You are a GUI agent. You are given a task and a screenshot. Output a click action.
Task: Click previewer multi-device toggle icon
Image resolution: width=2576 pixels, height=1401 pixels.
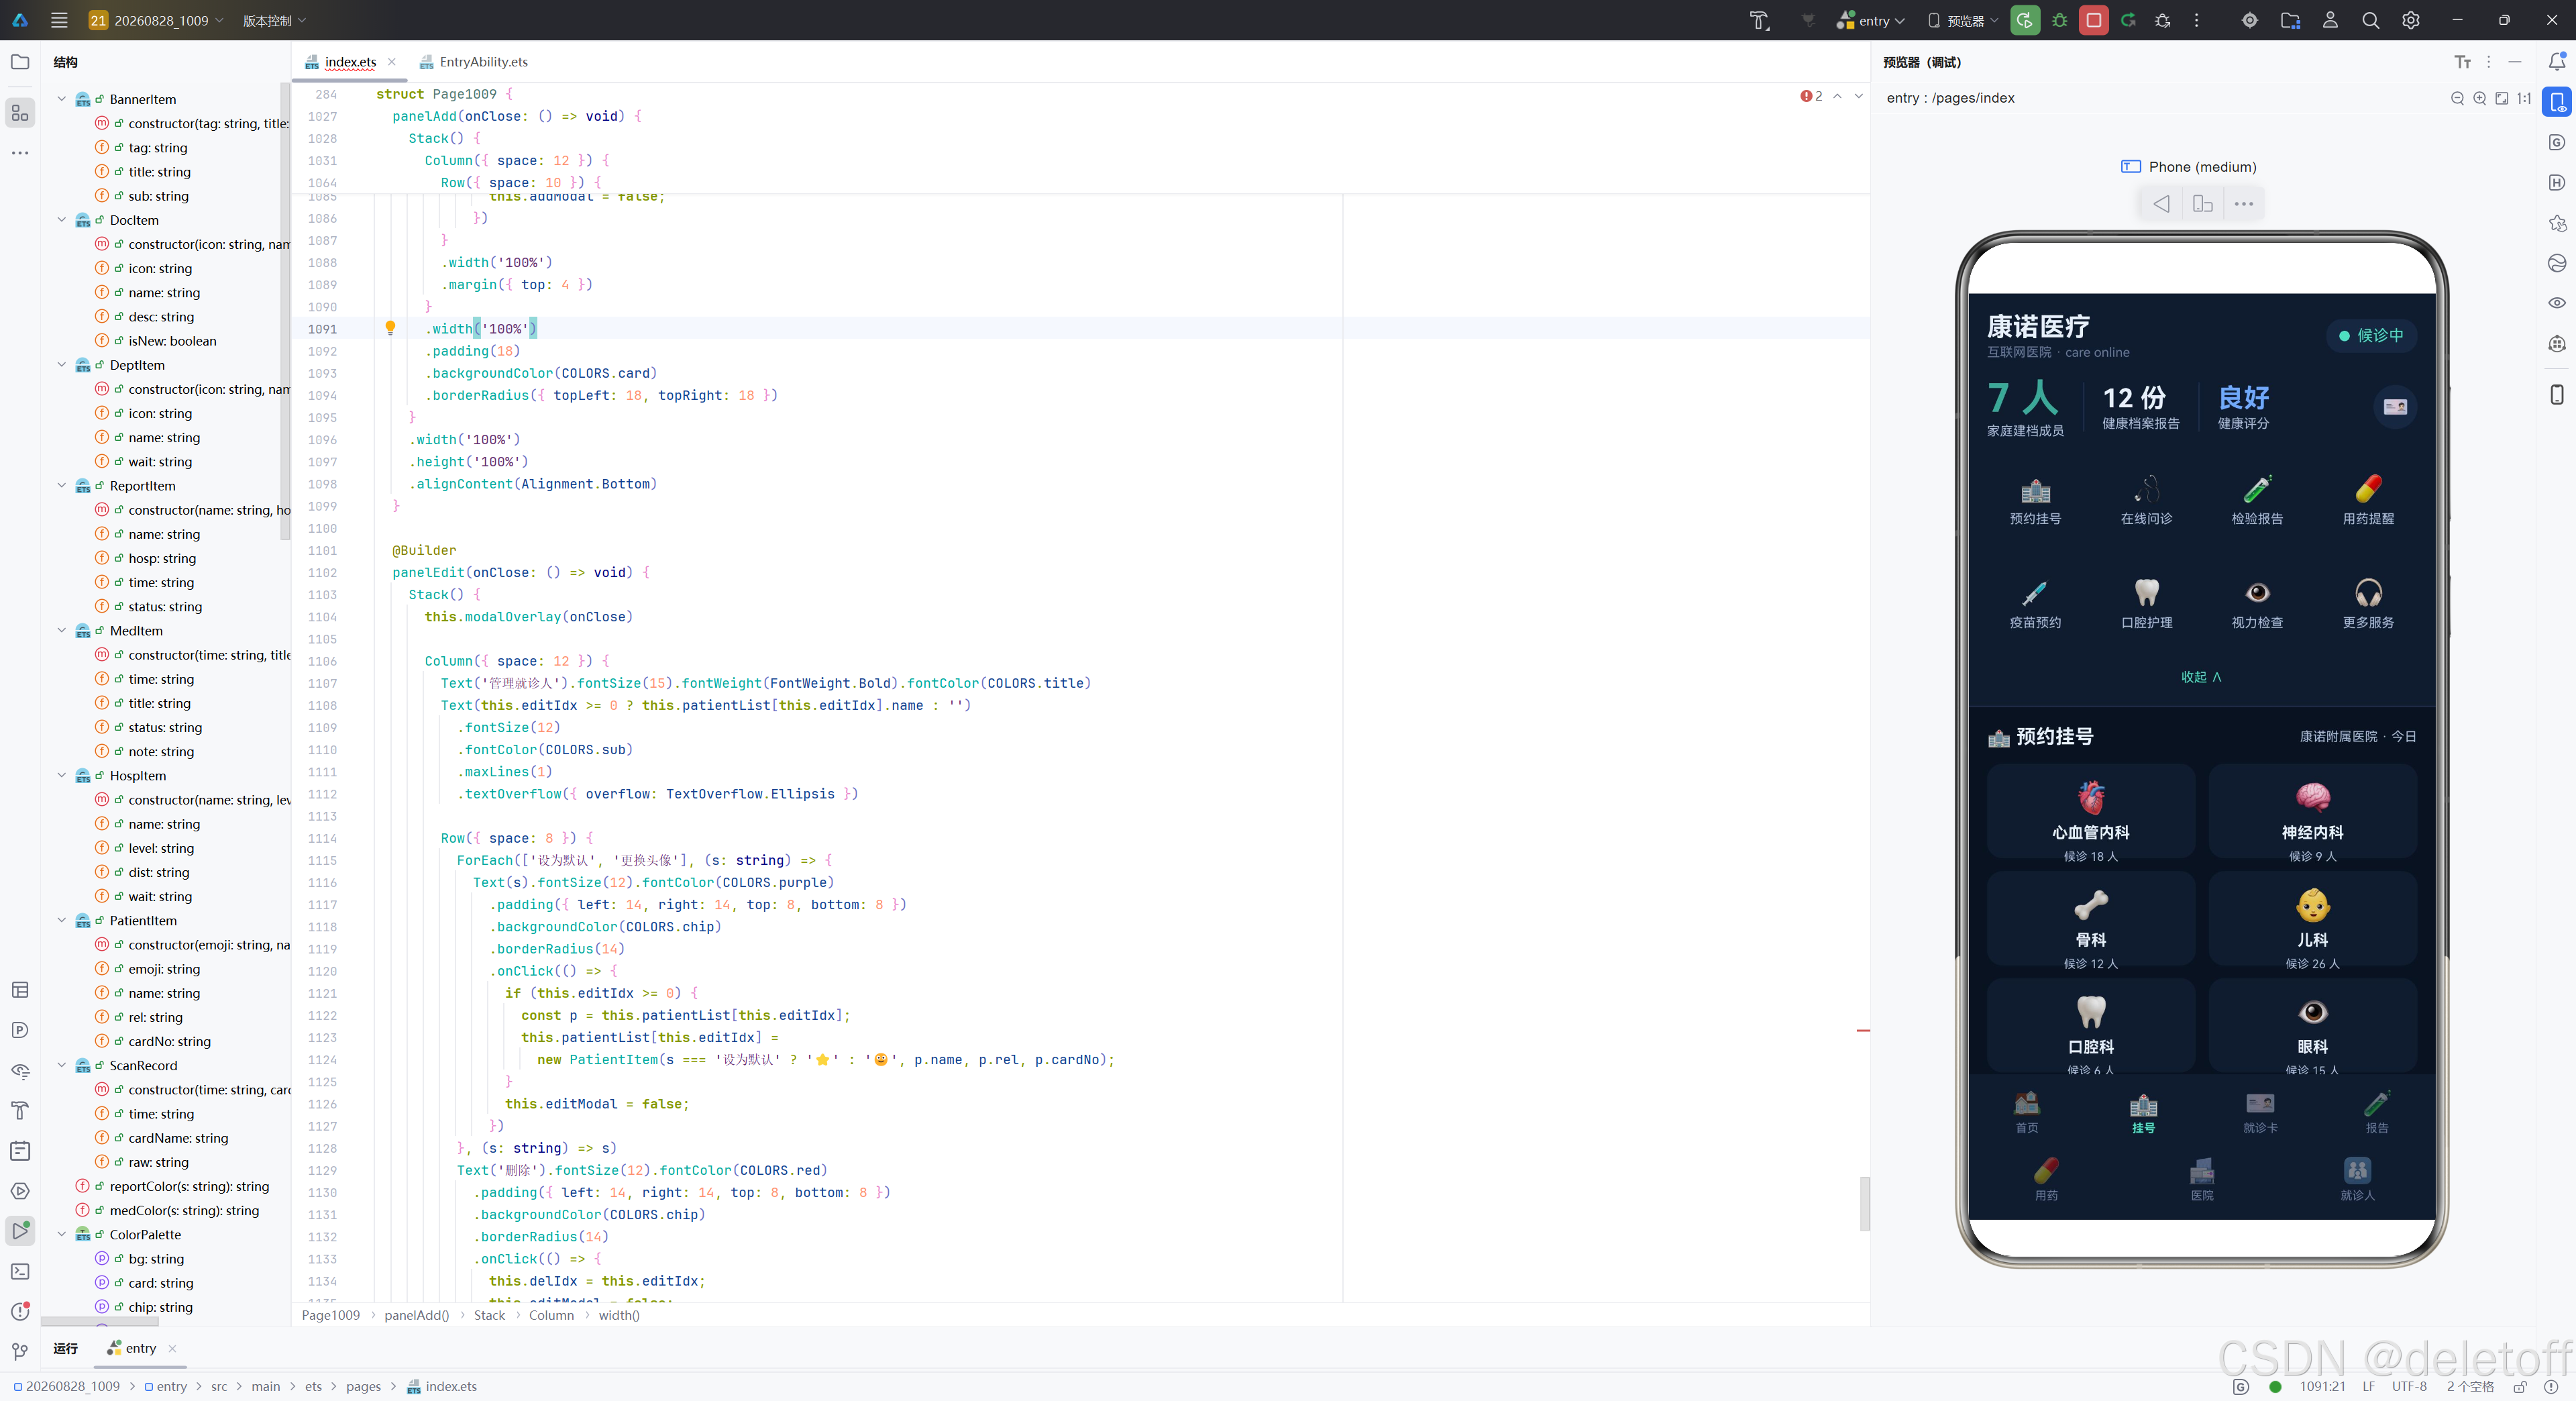click(2203, 204)
